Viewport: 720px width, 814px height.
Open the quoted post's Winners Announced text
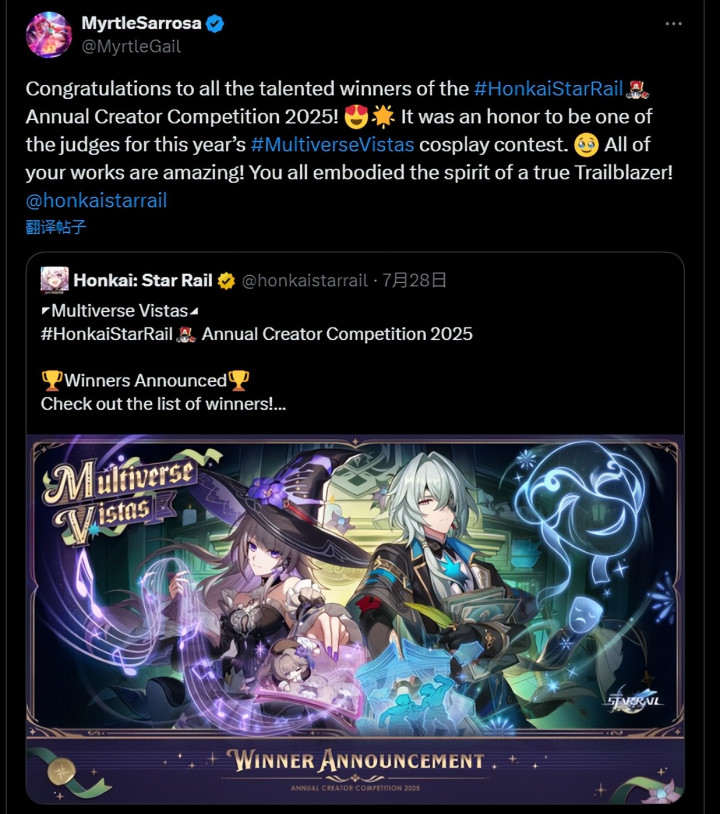(145, 381)
